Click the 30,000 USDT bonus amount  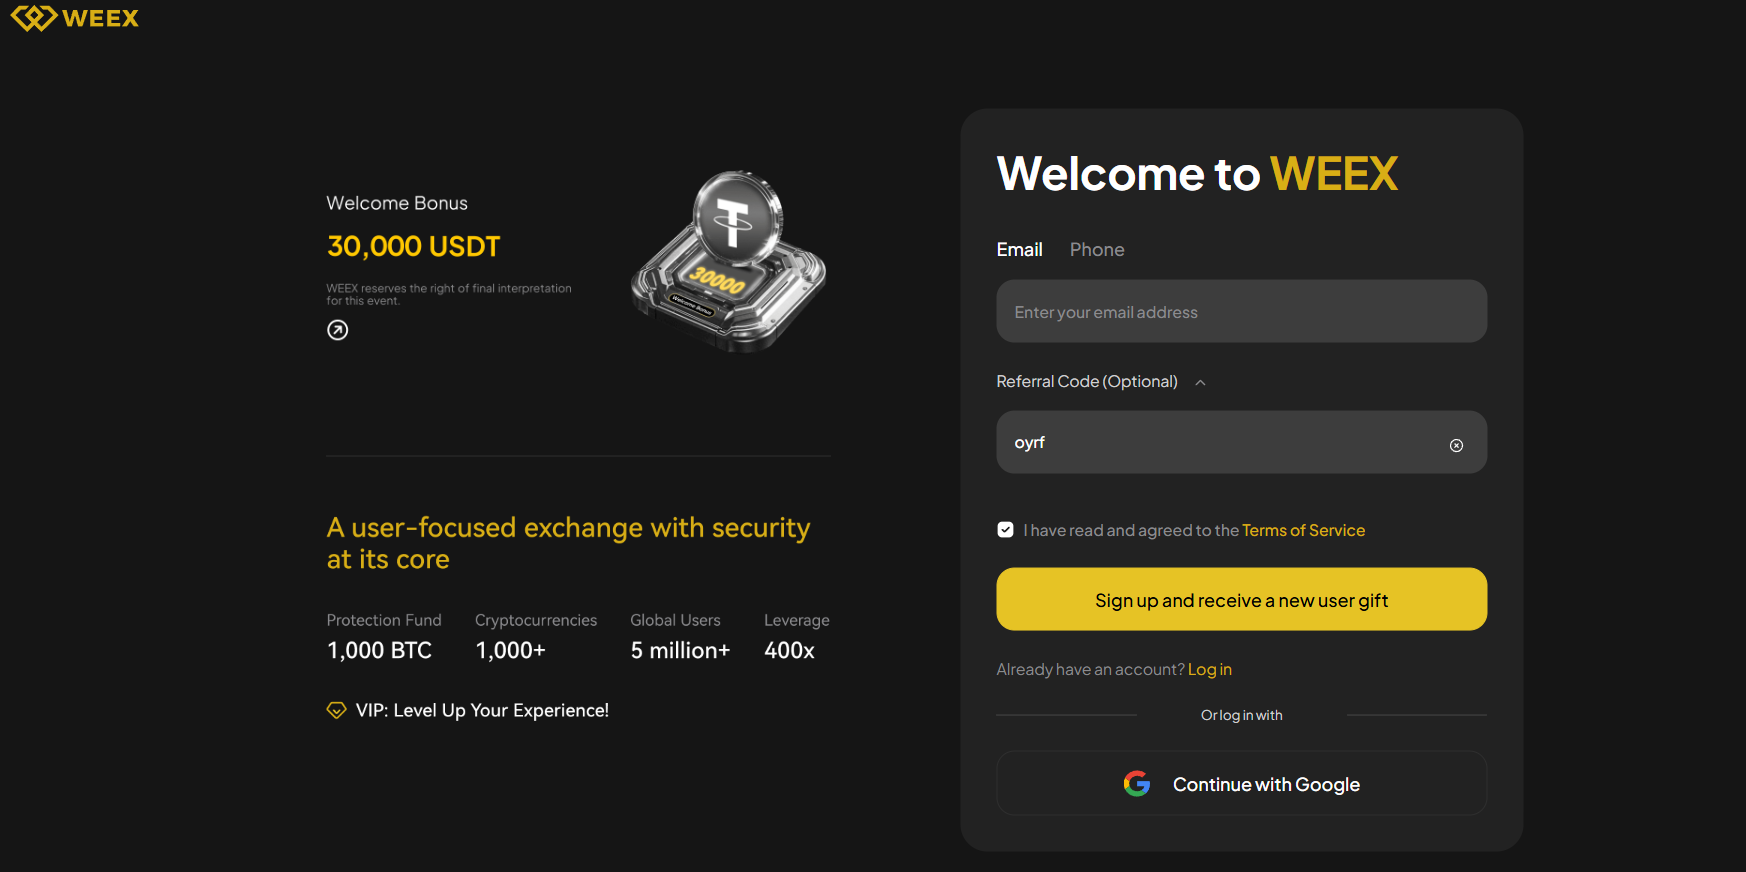[x=413, y=246]
